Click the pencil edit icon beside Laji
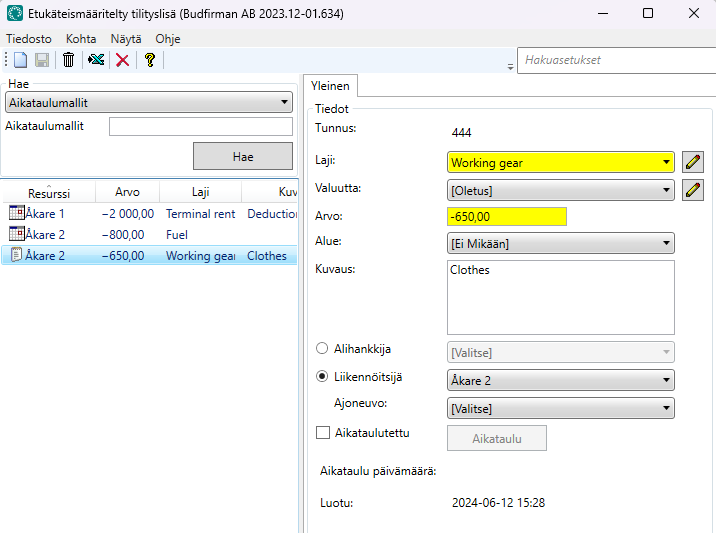This screenshot has width=716, height=533. [693, 163]
